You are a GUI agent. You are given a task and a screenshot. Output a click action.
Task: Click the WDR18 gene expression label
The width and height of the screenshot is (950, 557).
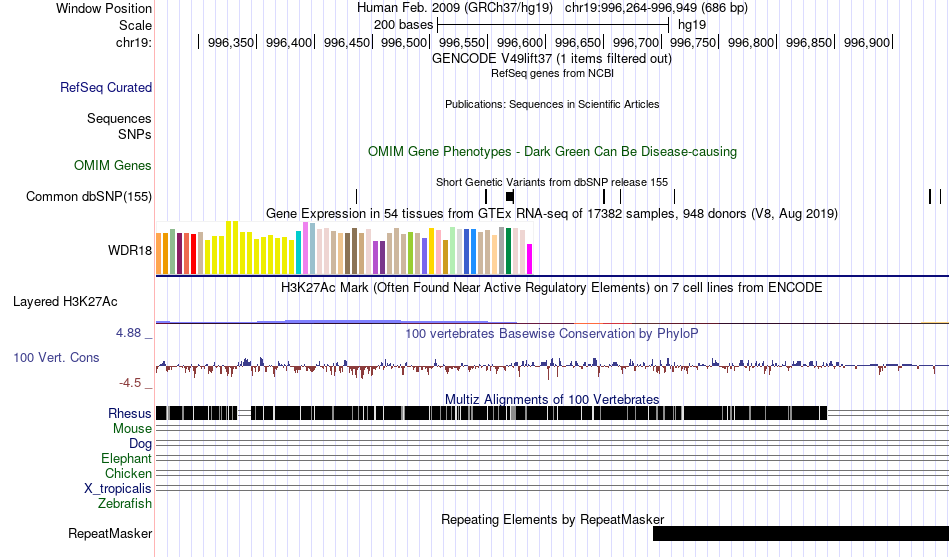(x=130, y=250)
